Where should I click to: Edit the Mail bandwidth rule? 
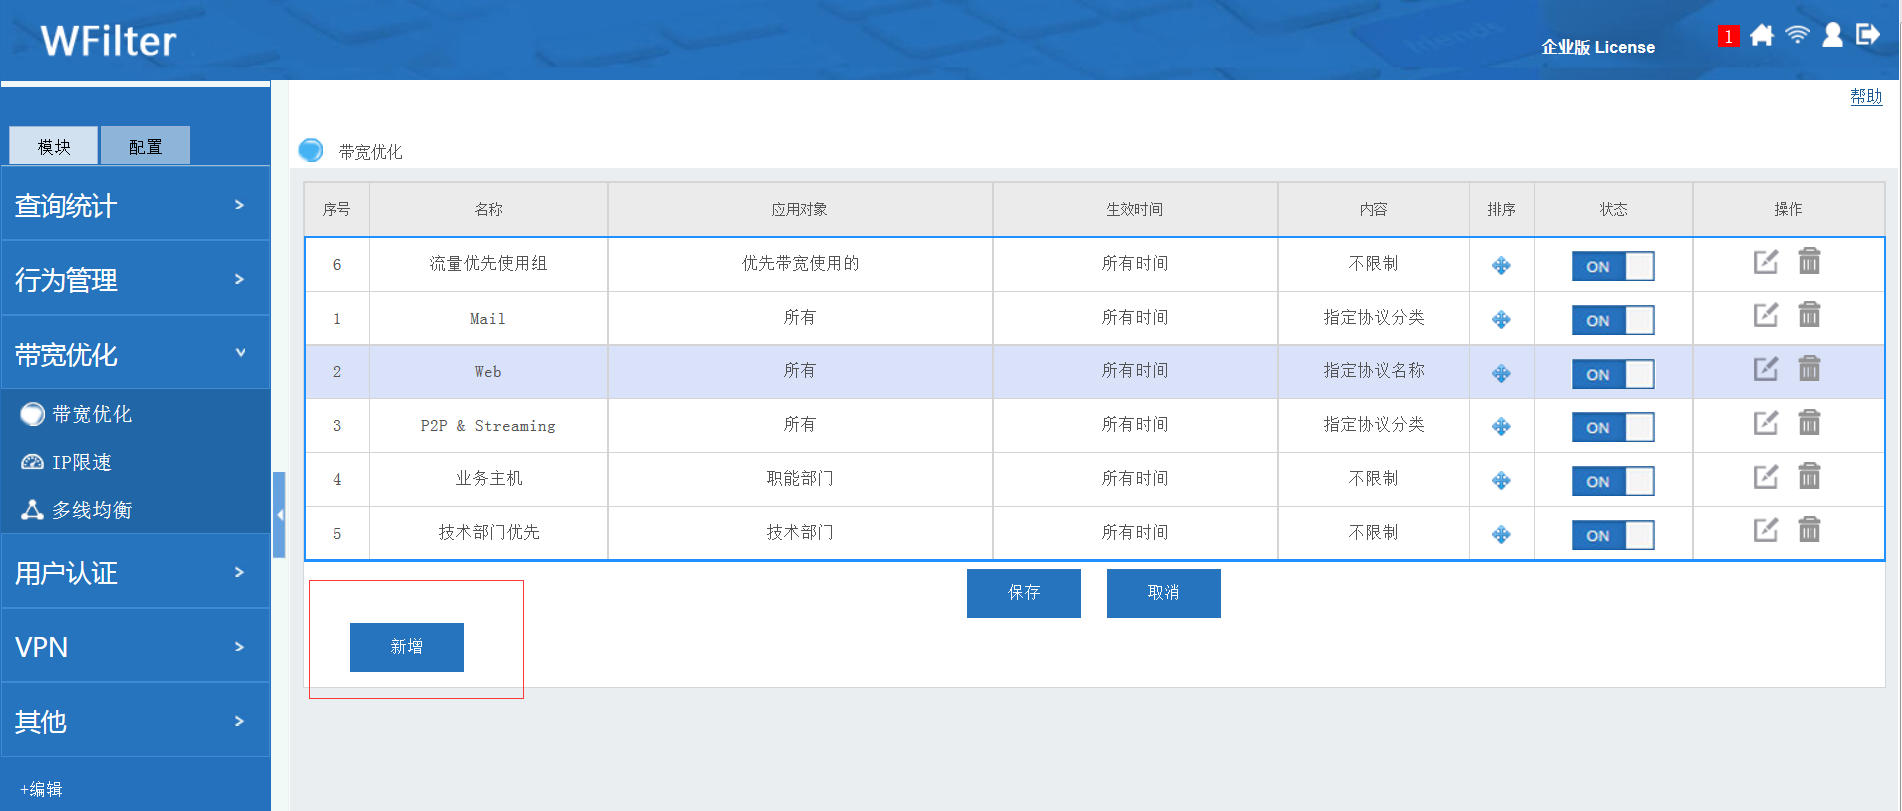tap(1766, 316)
